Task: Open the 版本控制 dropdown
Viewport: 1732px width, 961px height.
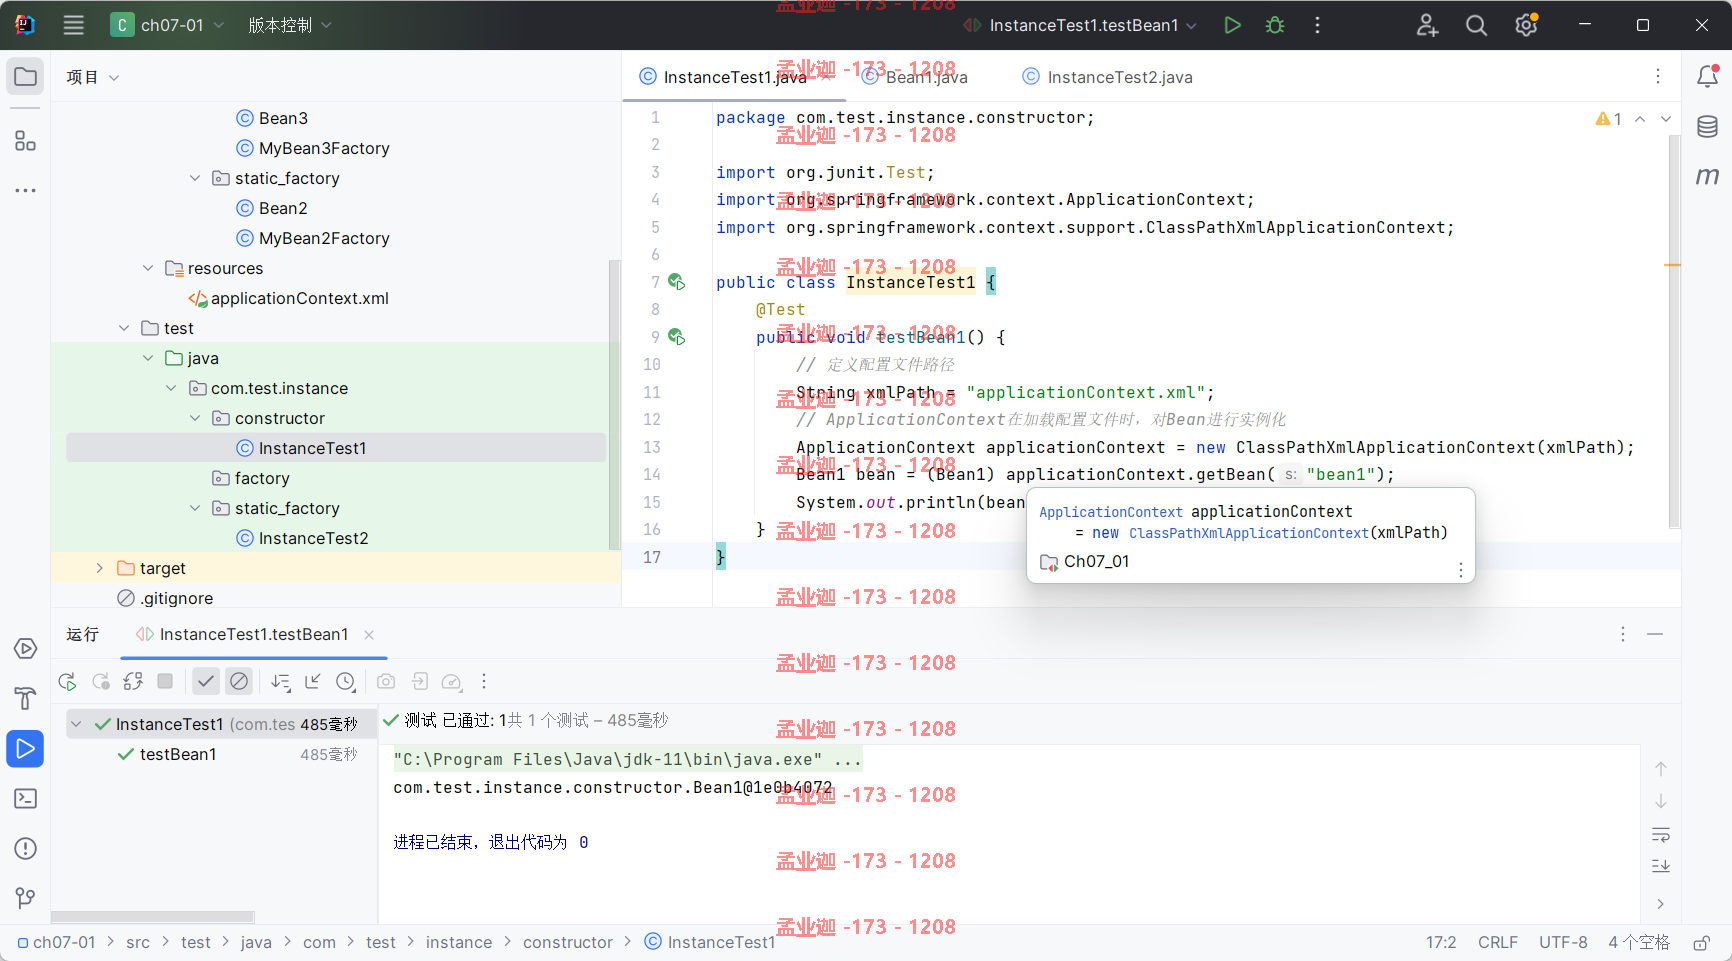Action: click(290, 25)
